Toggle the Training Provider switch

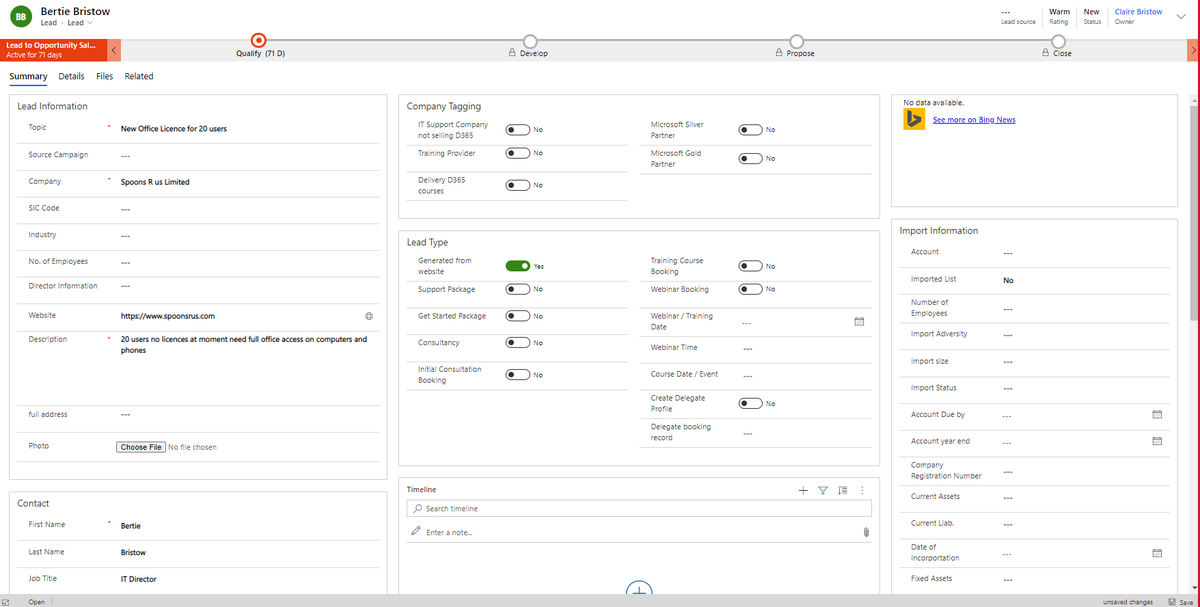(x=517, y=153)
